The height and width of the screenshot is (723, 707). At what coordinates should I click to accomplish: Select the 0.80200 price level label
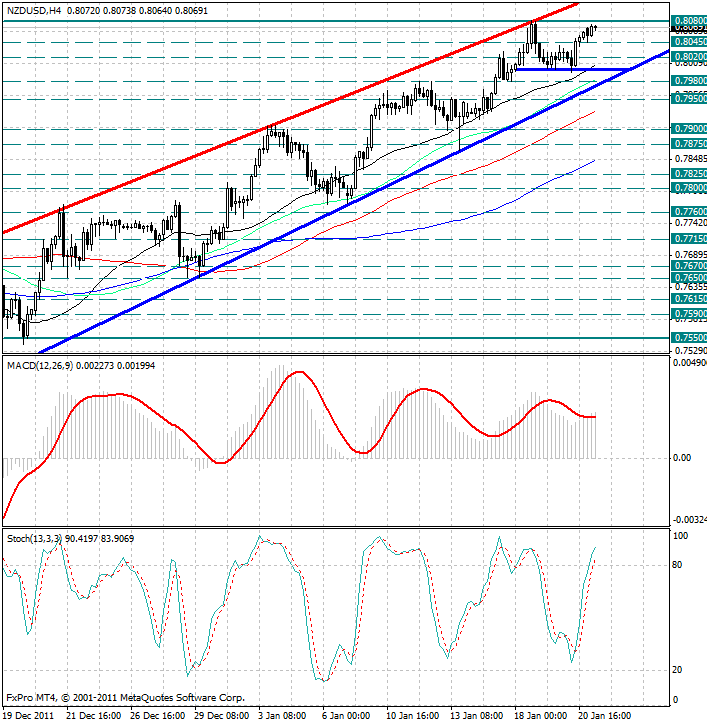pos(689,57)
